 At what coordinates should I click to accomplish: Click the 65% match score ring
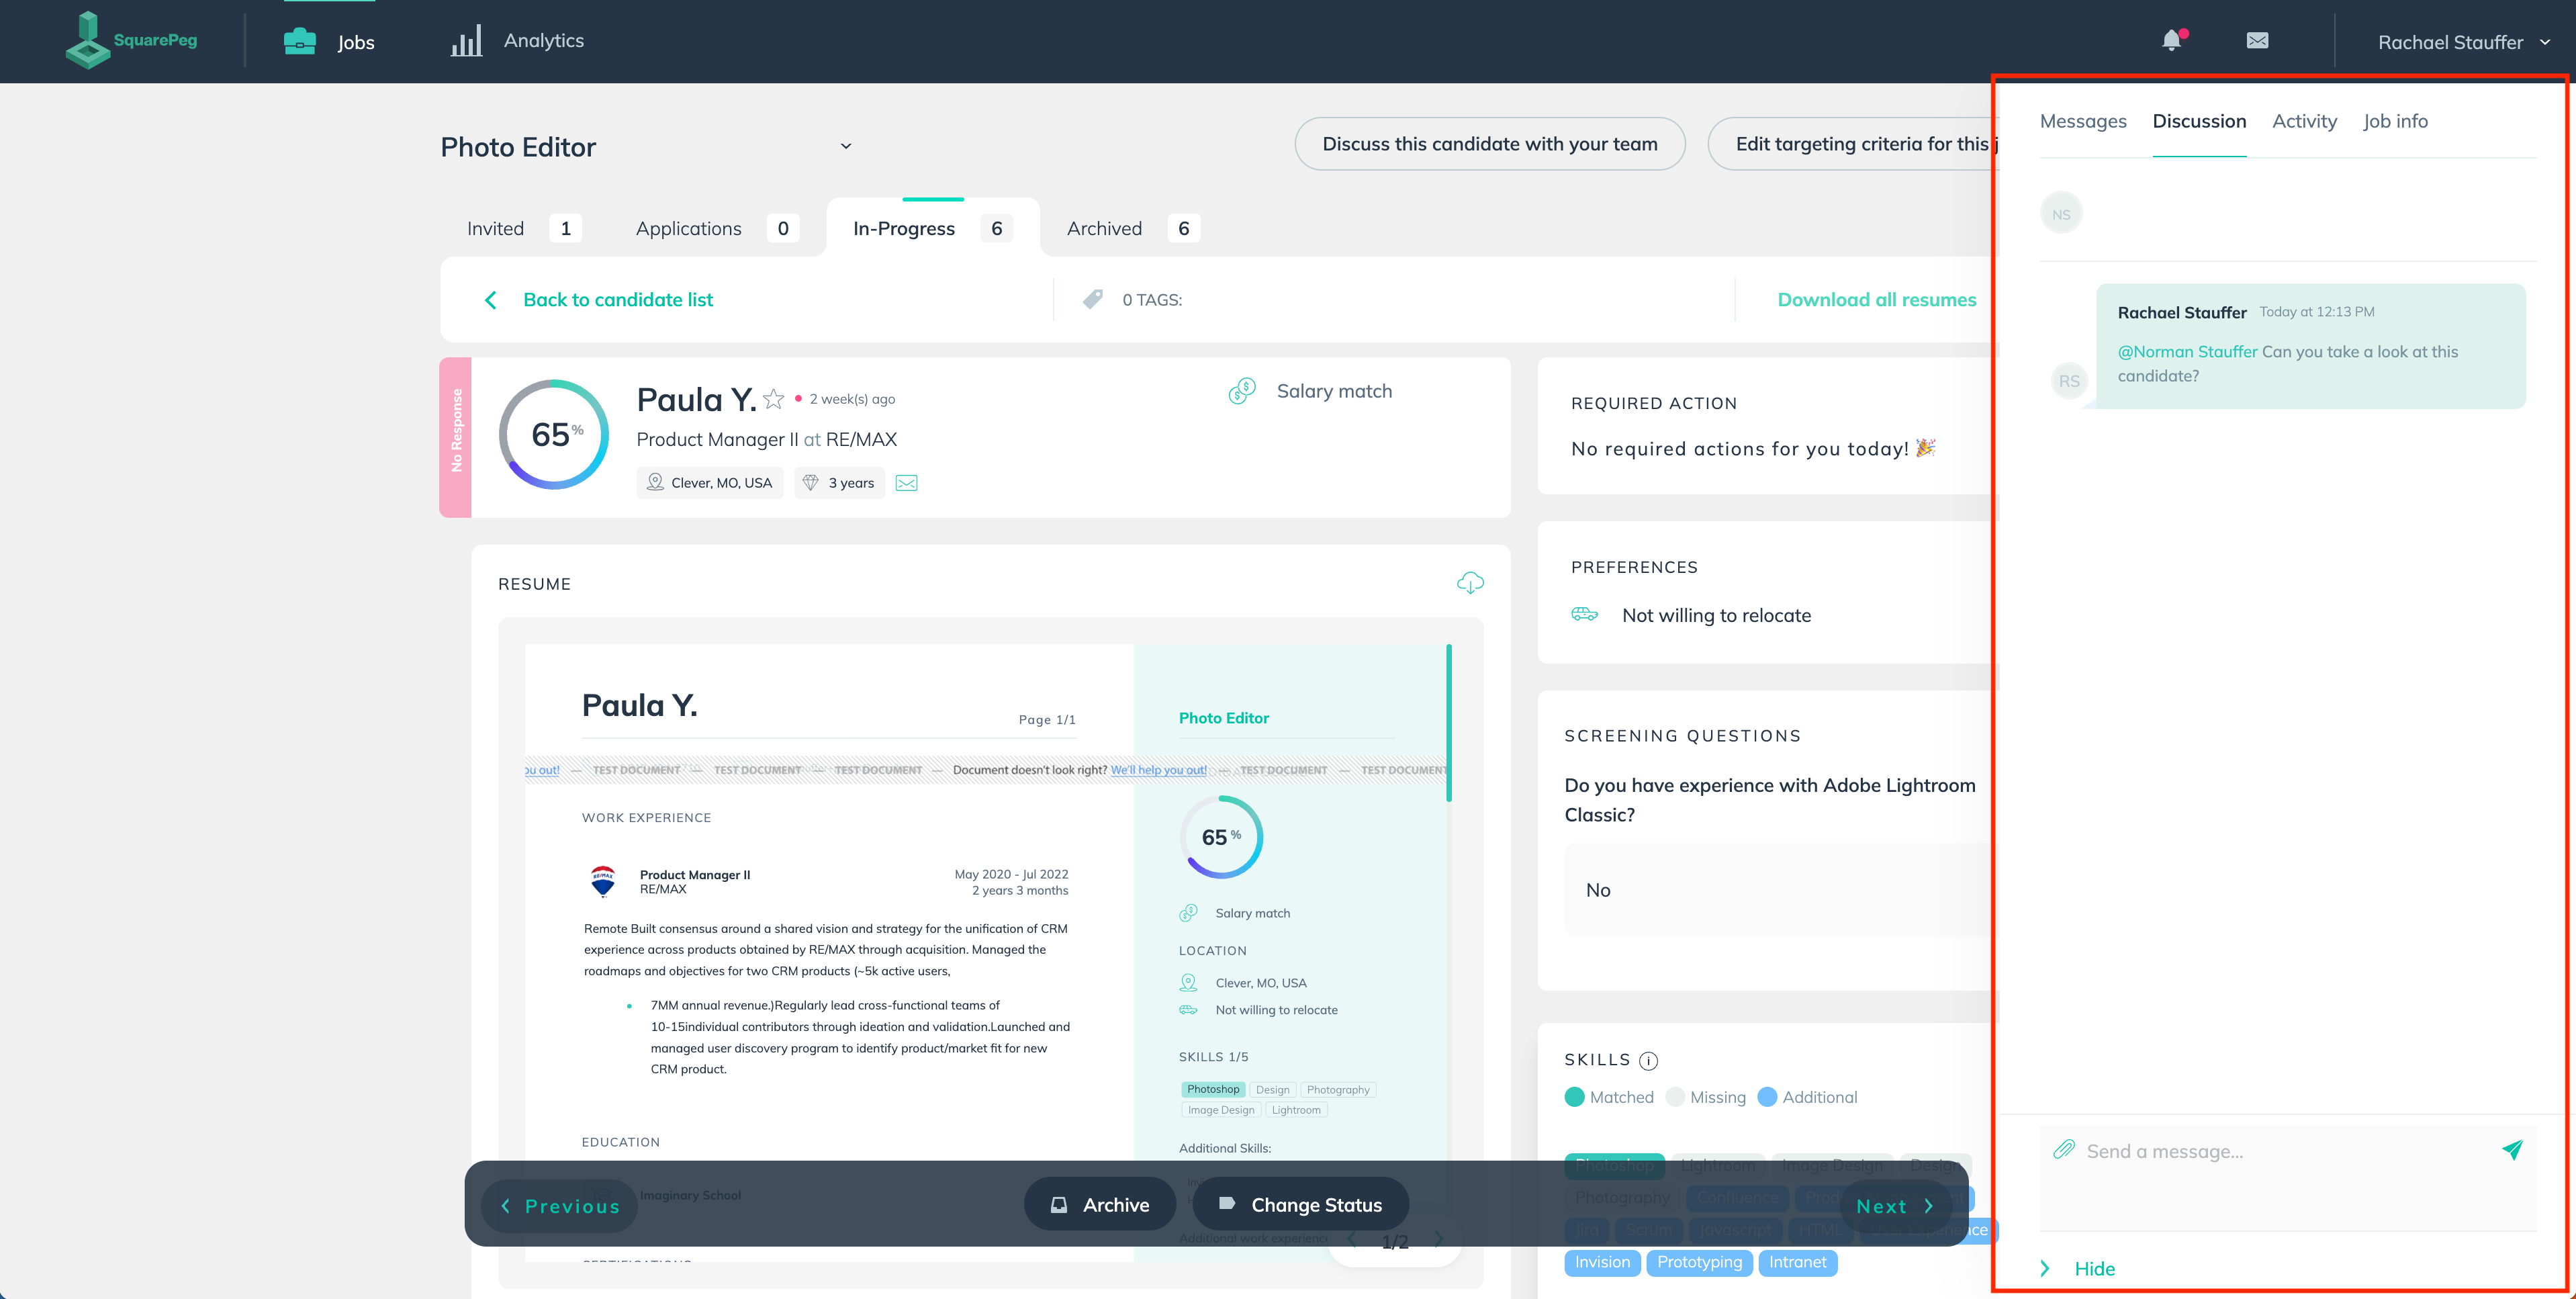[554, 434]
